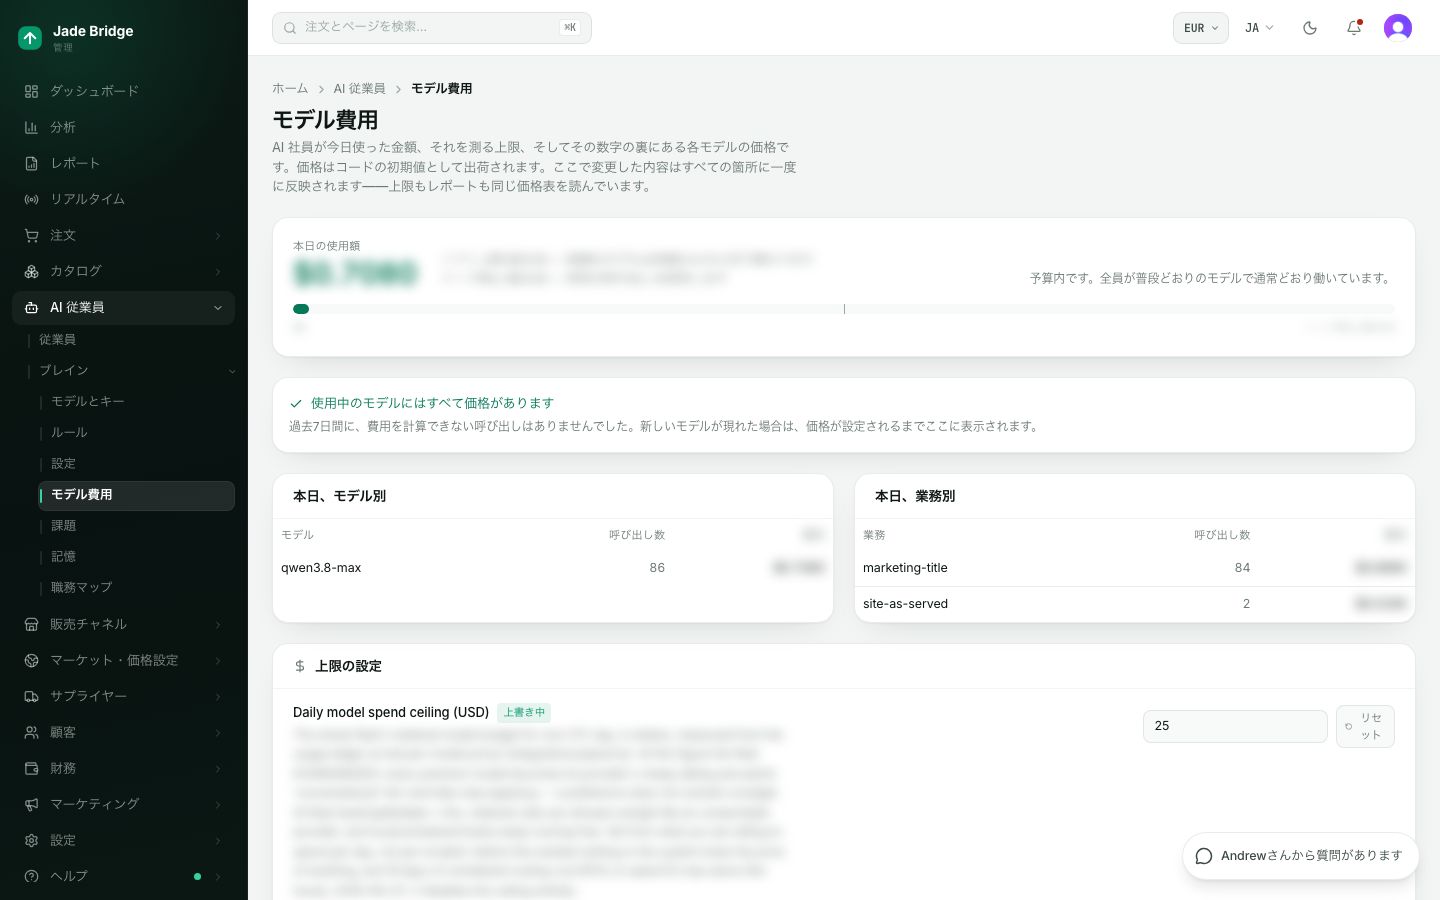Open リアルタイム view
1440x900 pixels.
[123, 199]
